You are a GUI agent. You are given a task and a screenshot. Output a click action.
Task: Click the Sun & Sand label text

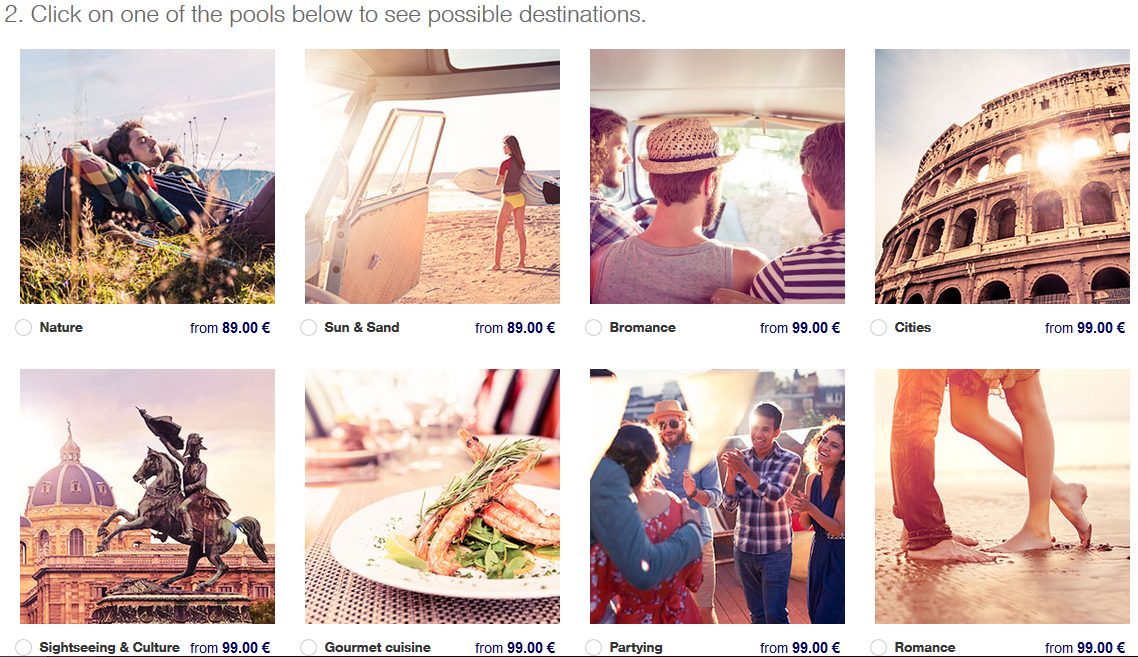361,327
